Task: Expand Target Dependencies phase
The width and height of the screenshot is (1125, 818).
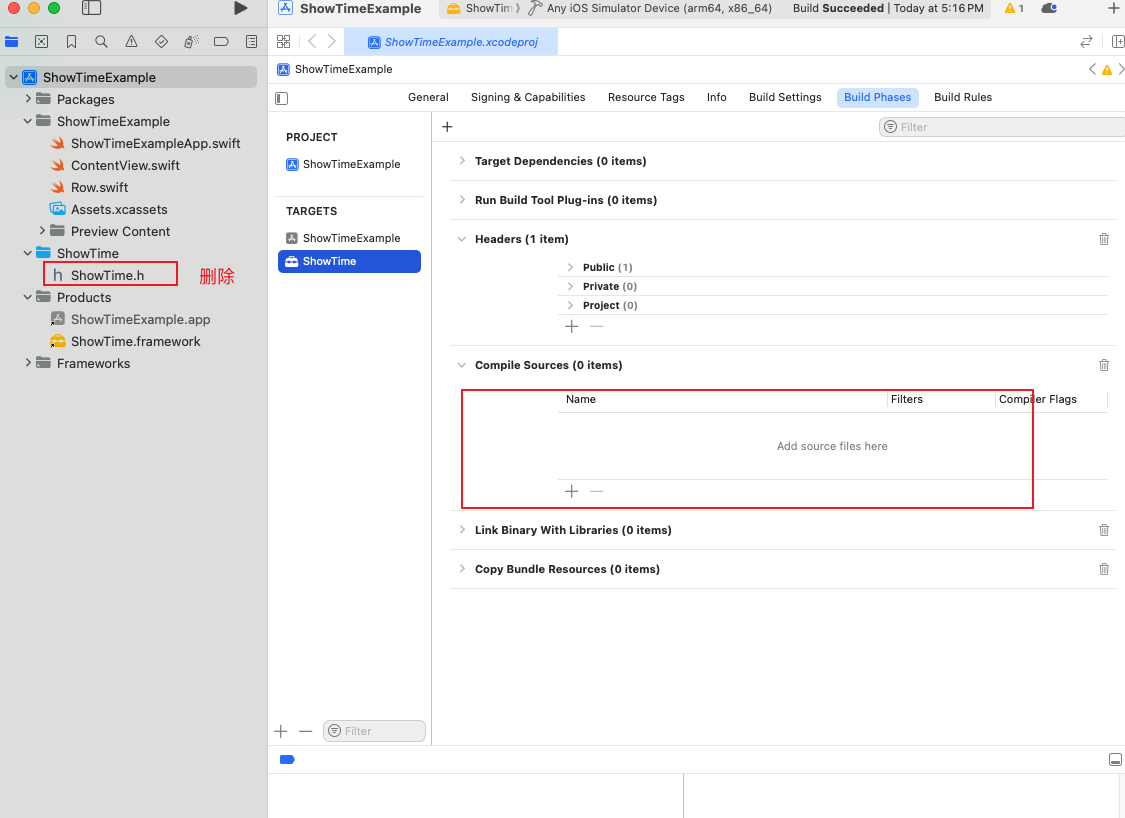Action: click(x=462, y=161)
